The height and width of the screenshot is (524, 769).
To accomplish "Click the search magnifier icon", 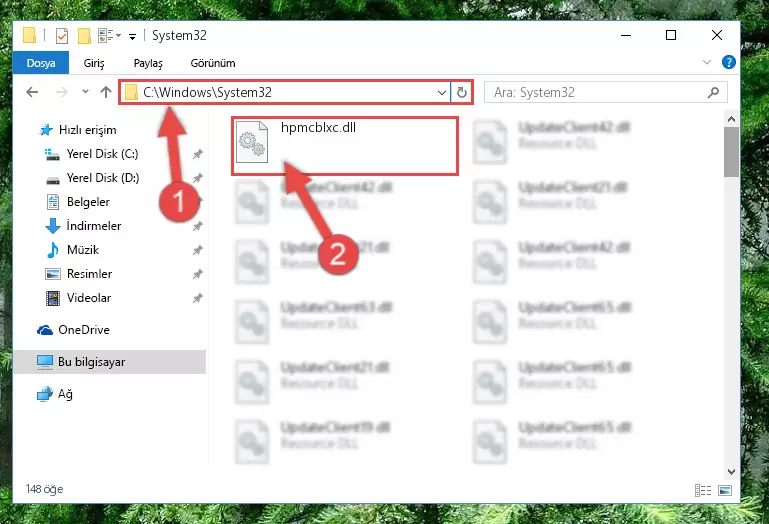I will click(714, 92).
